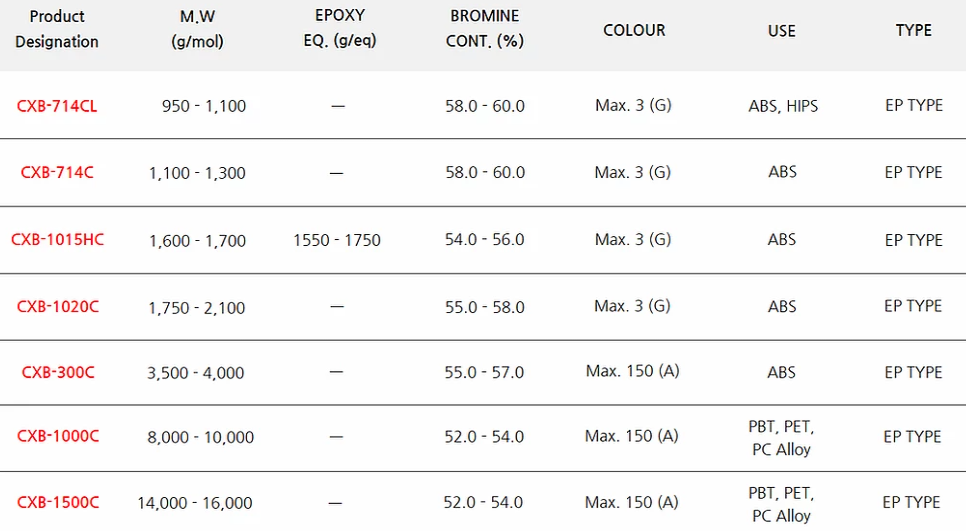Open the CXB-1000C product link

click(x=57, y=436)
